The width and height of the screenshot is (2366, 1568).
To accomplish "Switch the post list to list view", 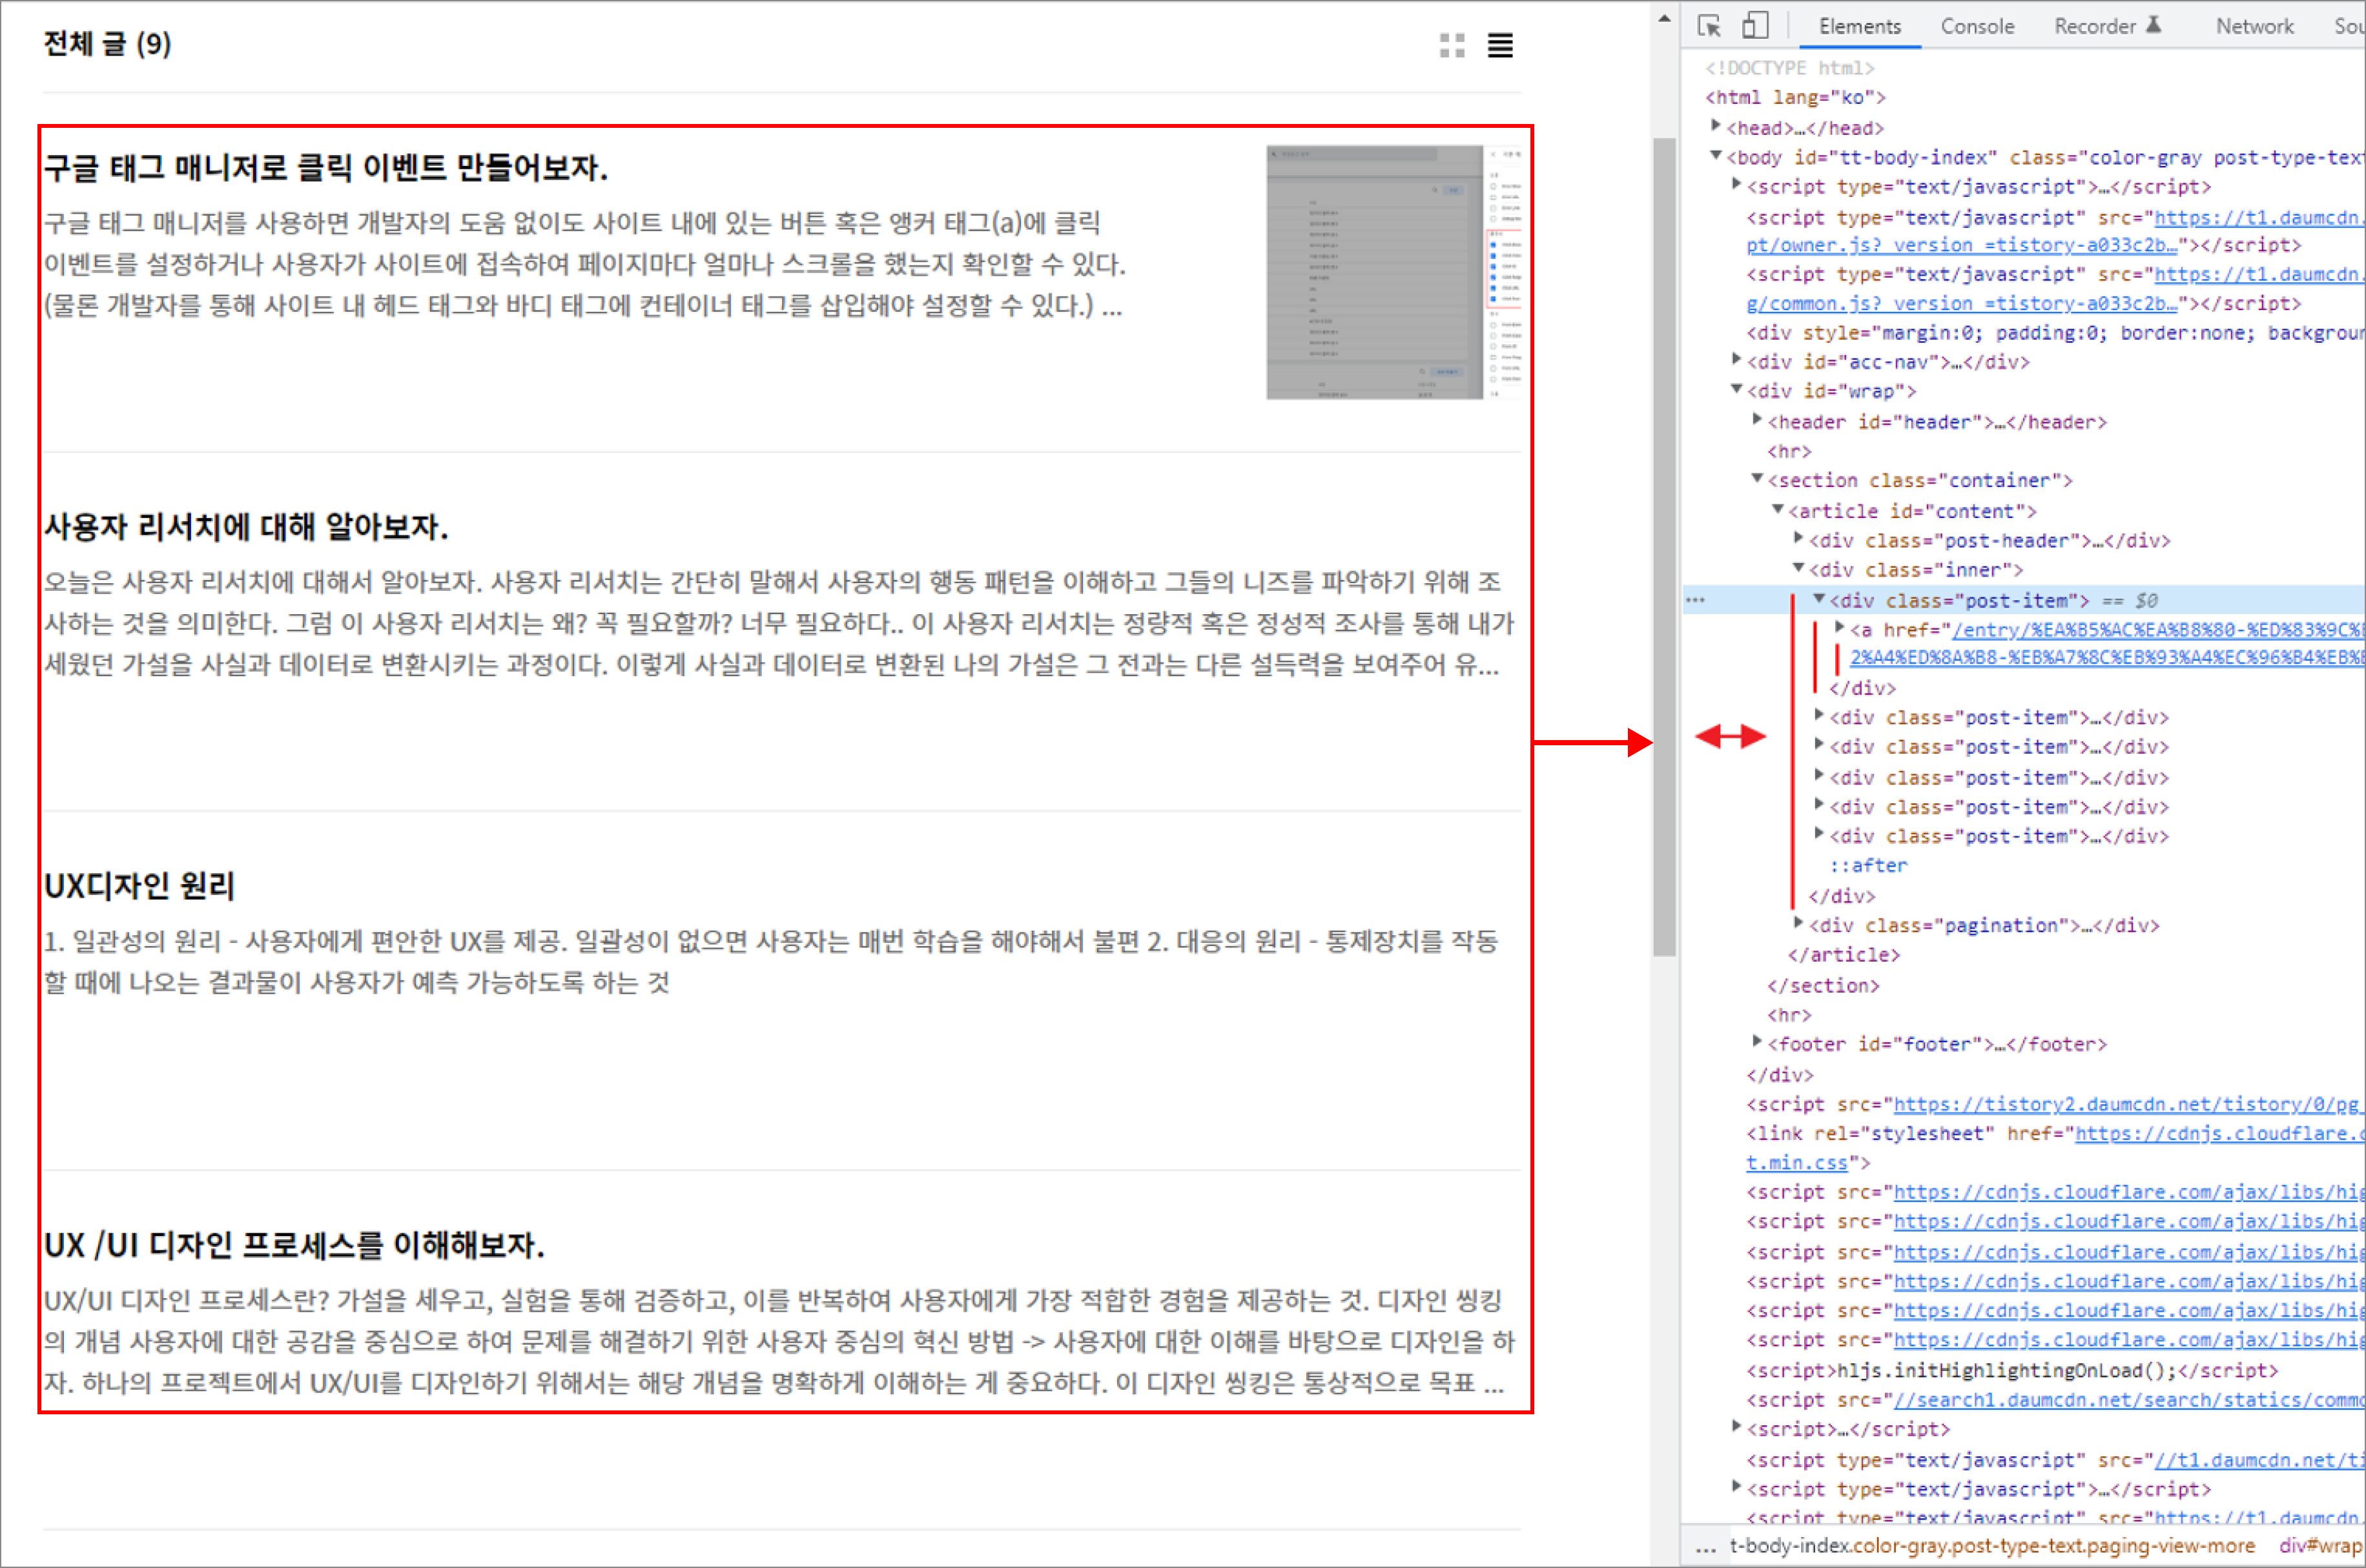I will (1501, 46).
